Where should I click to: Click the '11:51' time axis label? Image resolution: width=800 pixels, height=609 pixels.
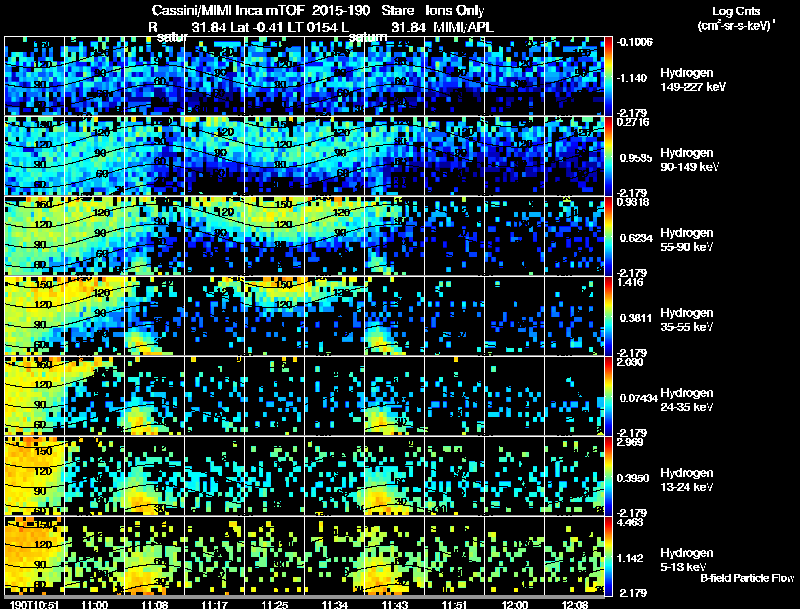pos(455,605)
